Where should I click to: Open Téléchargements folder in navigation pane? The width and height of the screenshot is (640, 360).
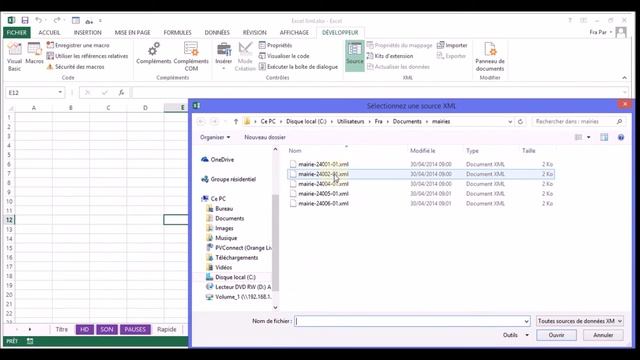click(x=232, y=258)
